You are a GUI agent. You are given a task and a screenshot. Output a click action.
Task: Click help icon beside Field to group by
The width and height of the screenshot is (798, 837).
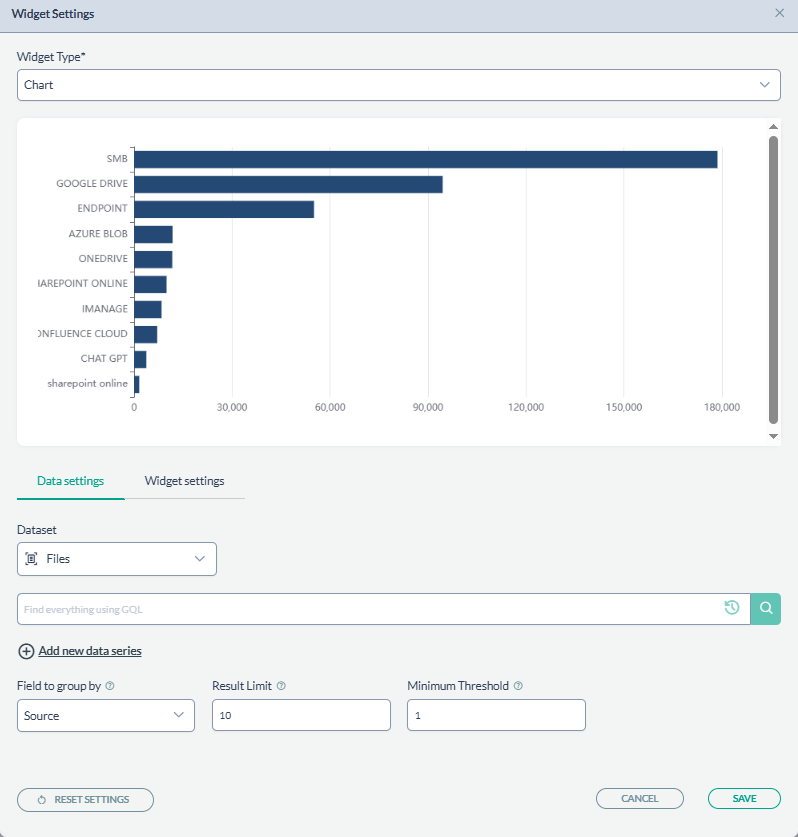(x=110, y=686)
